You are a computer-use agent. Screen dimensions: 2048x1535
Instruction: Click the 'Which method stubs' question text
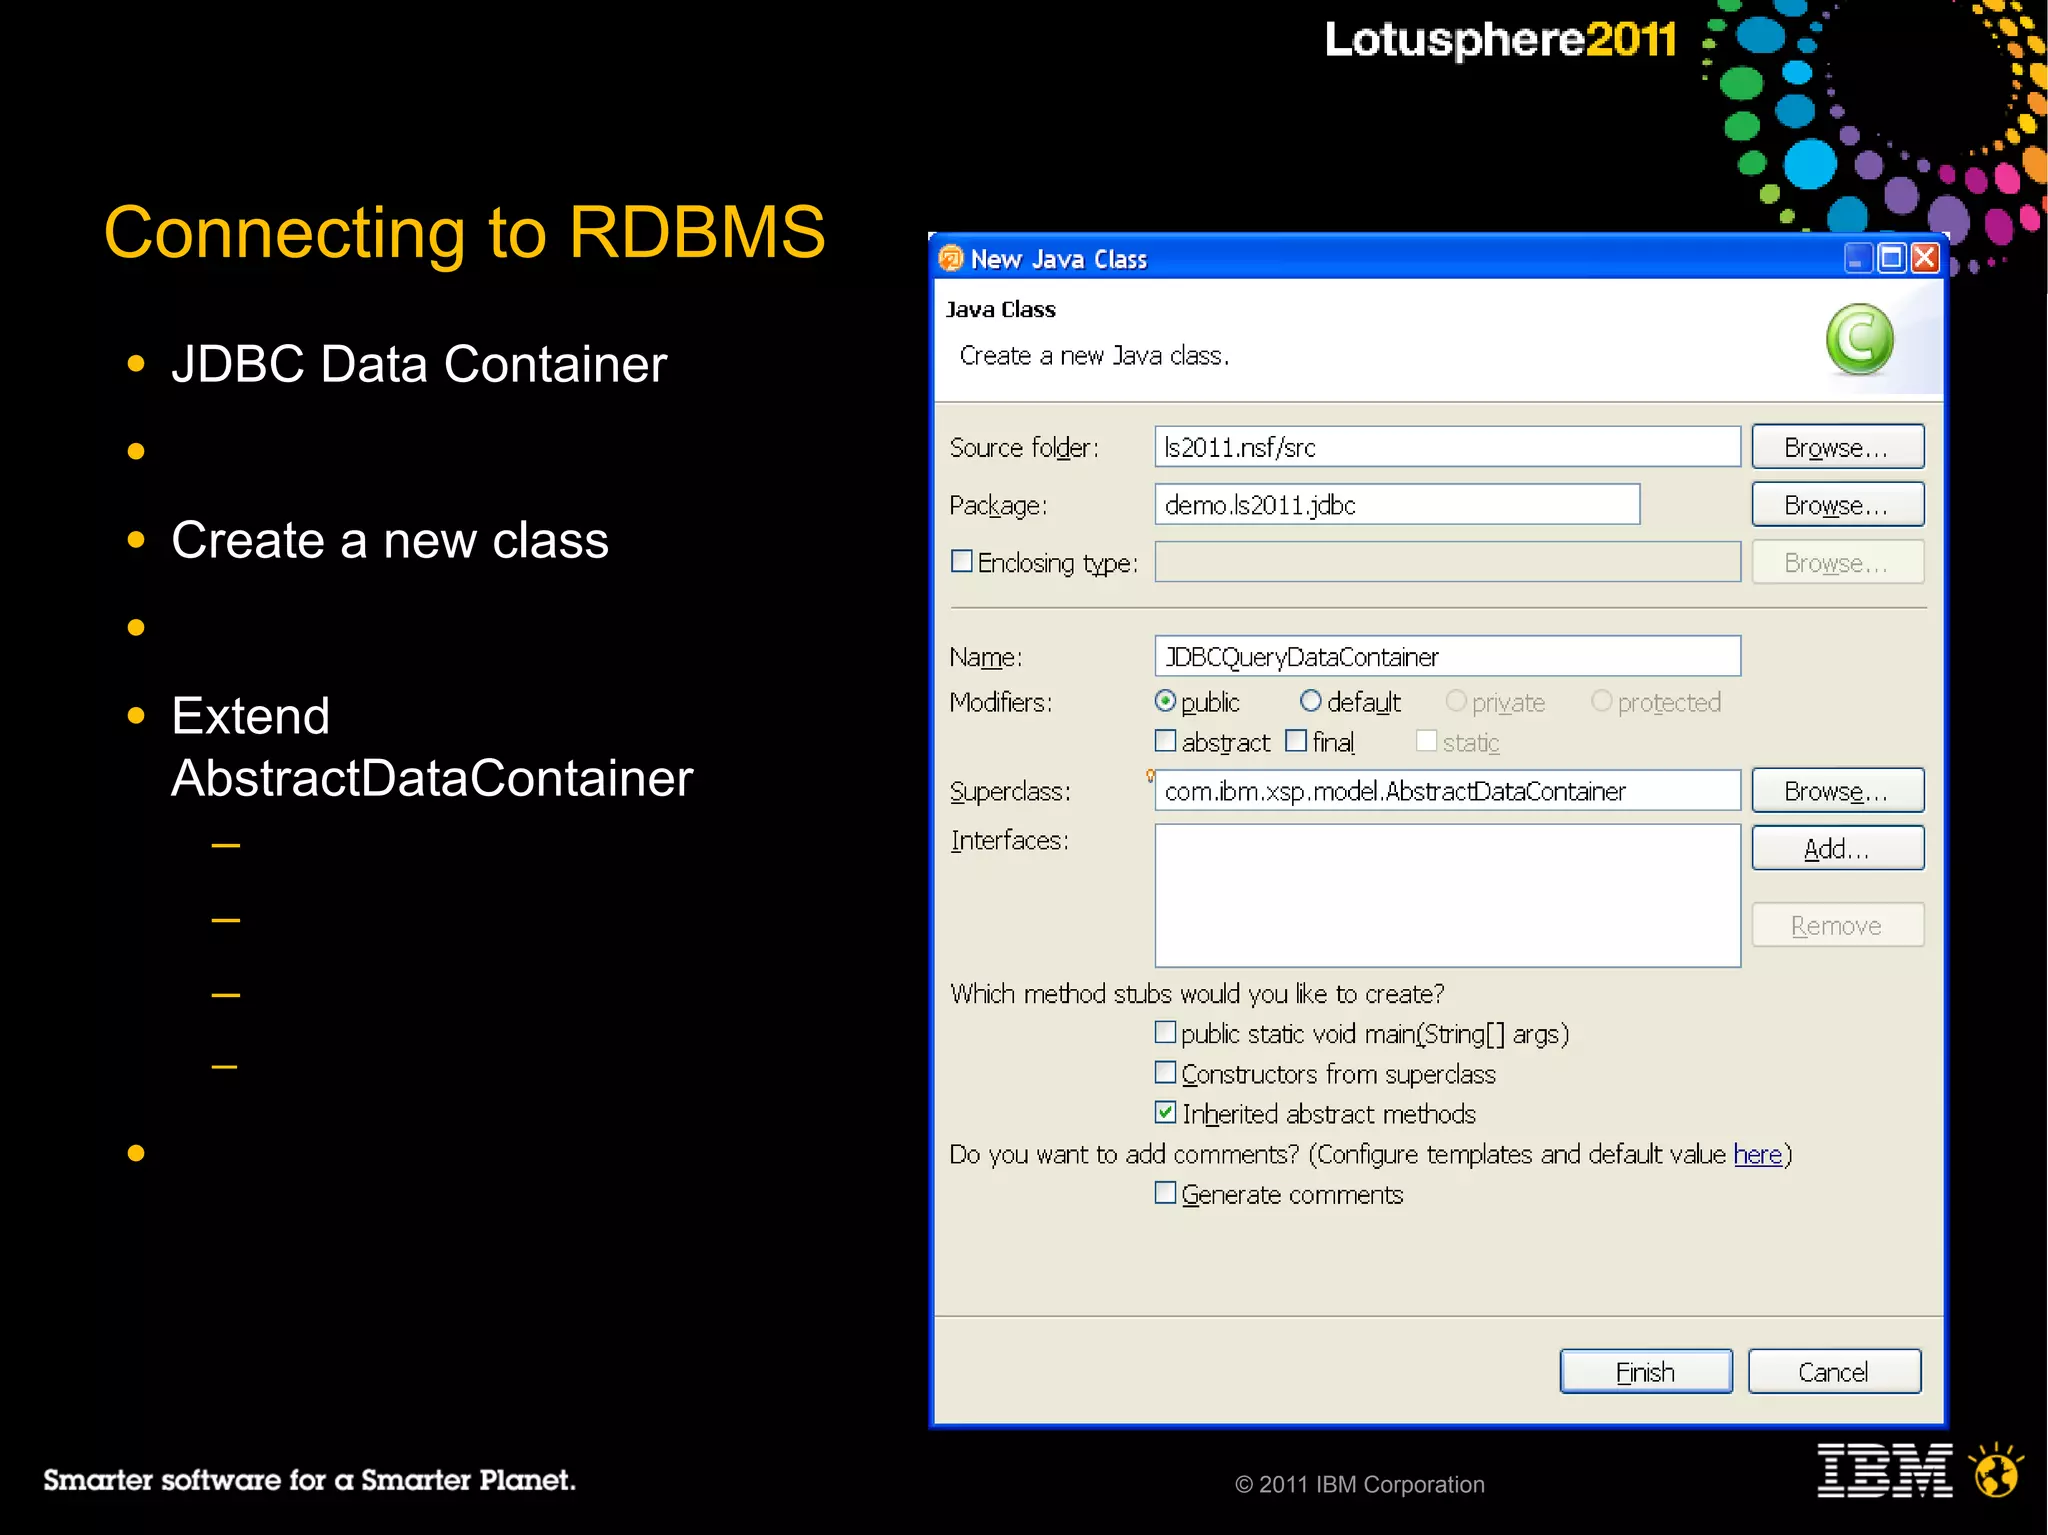click(1197, 994)
